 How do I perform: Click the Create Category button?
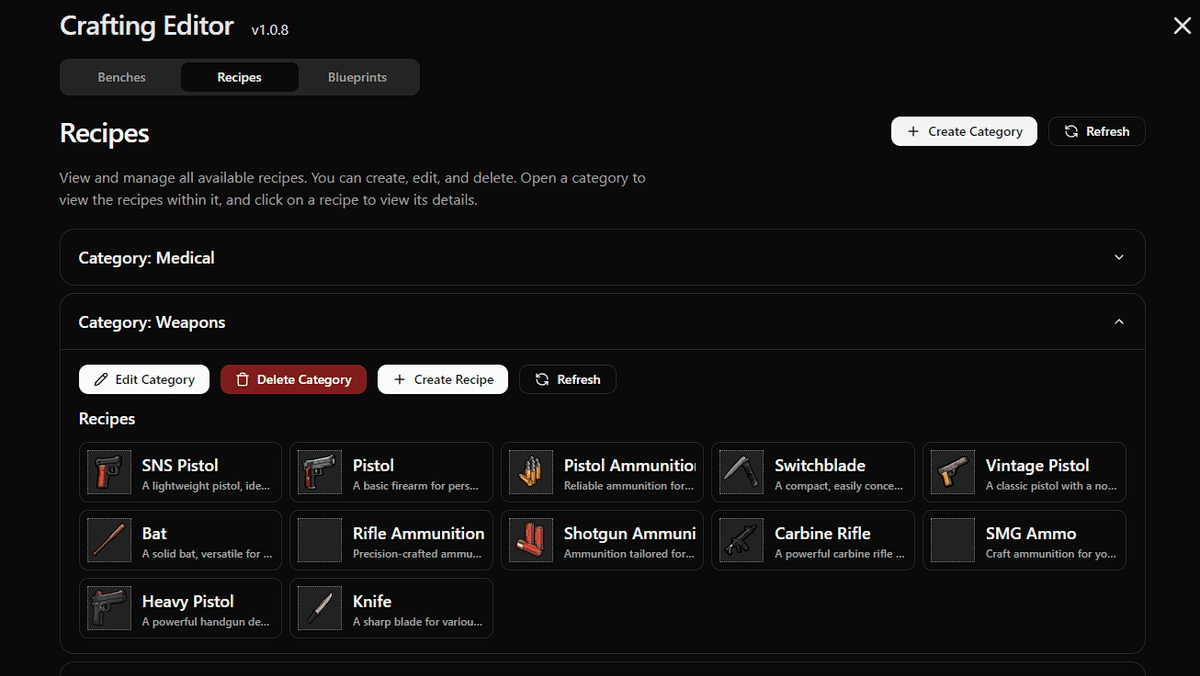click(963, 131)
